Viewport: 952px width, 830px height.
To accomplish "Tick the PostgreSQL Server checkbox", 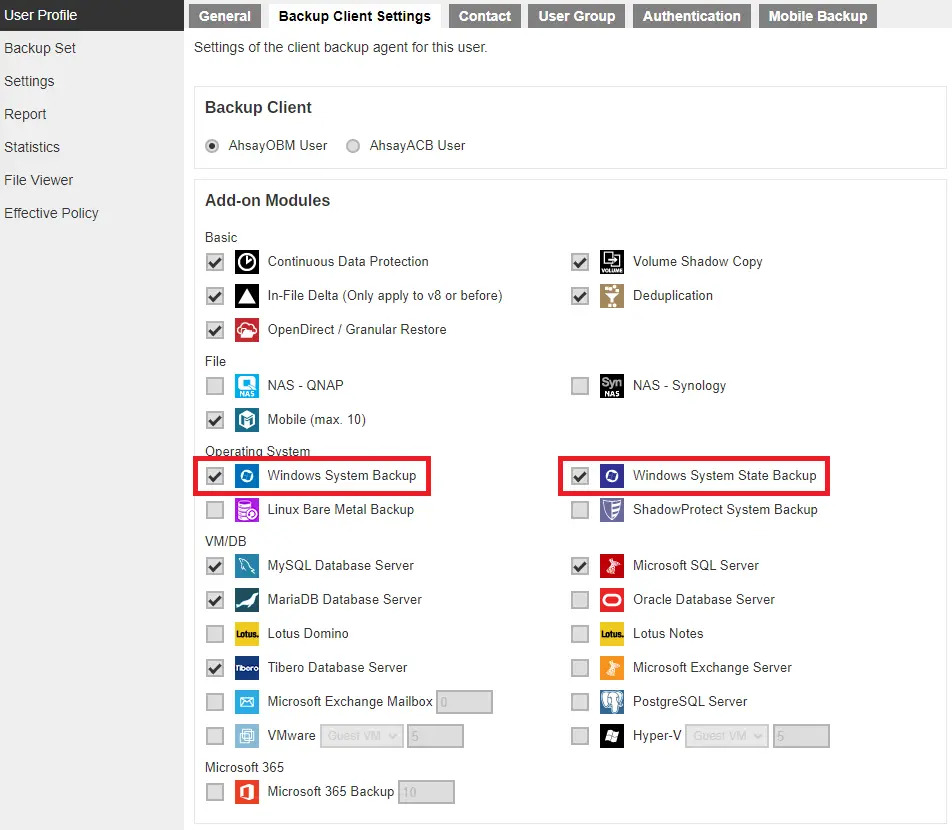I will click(x=580, y=702).
